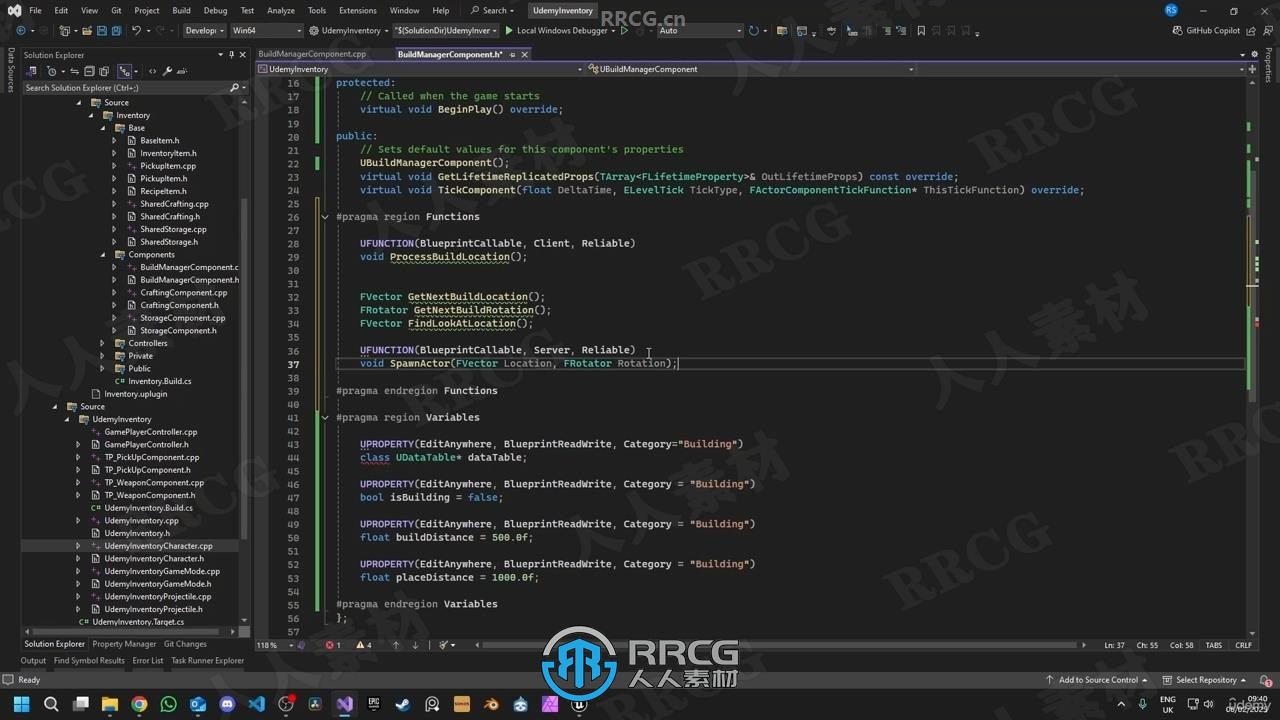
Task: Expand the Controllers folder in Solution Explorer
Action: (103, 343)
